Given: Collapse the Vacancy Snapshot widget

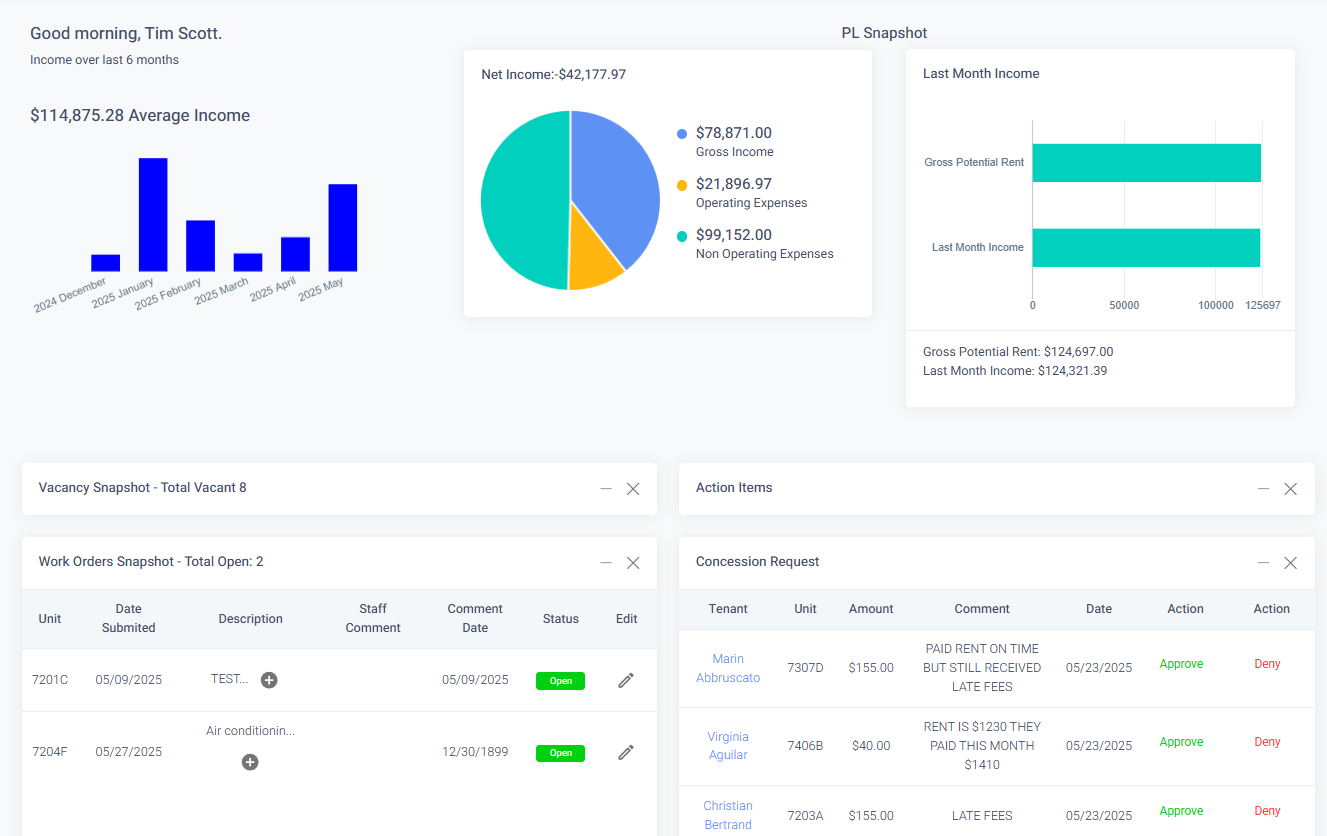Looking at the screenshot, I should [606, 489].
